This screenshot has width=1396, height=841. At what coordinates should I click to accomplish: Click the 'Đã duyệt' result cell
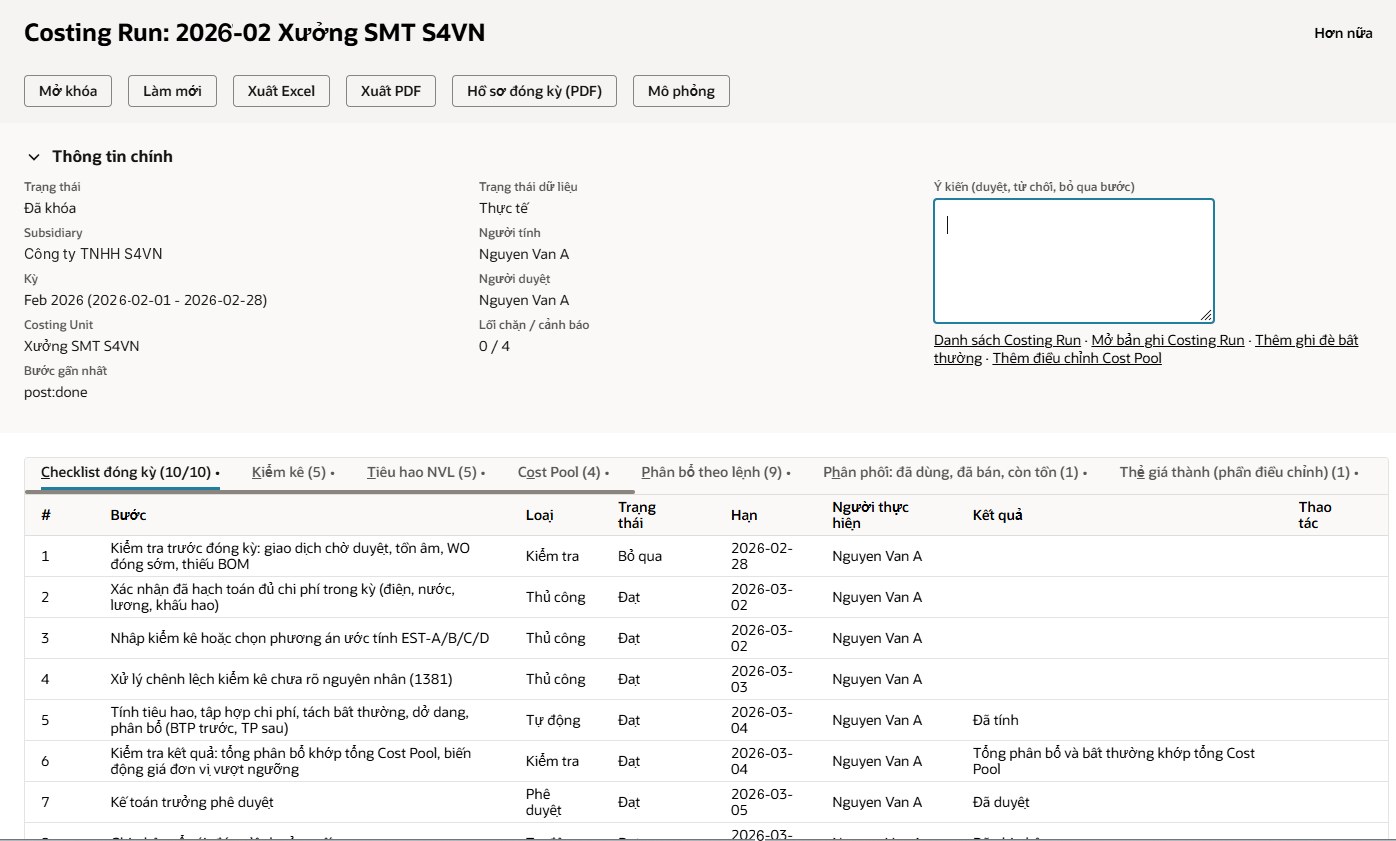coord(1001,802)
